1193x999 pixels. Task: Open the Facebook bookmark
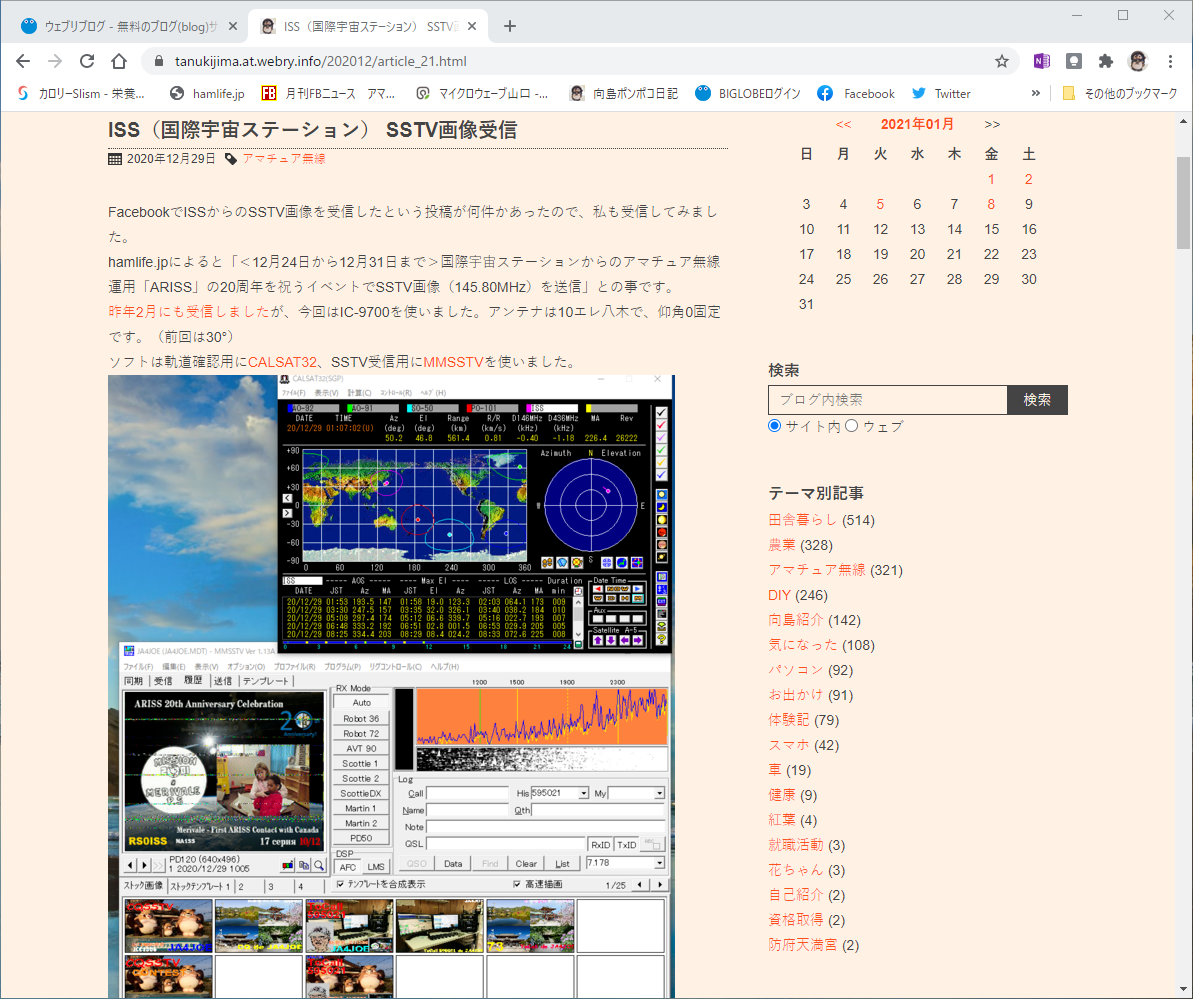pyautogui.click(x=856, y=94)
